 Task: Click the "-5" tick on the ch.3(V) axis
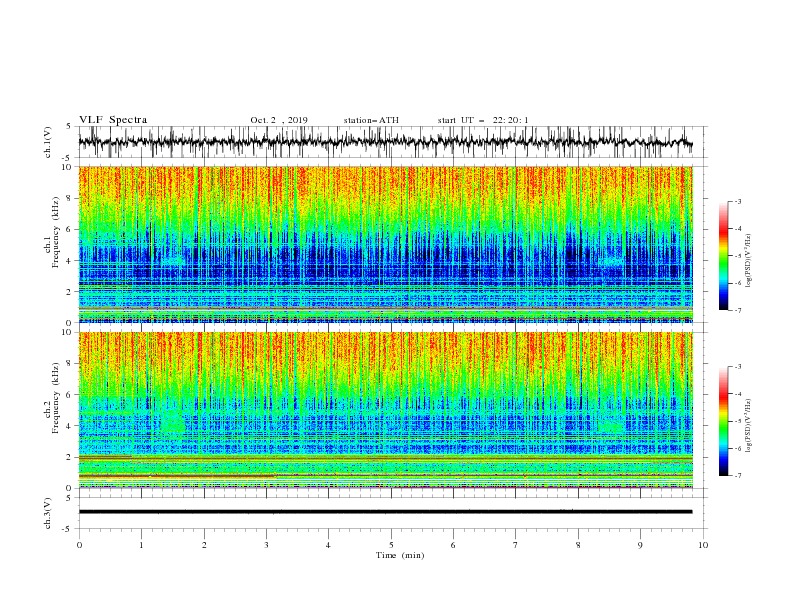coord(67,529)
